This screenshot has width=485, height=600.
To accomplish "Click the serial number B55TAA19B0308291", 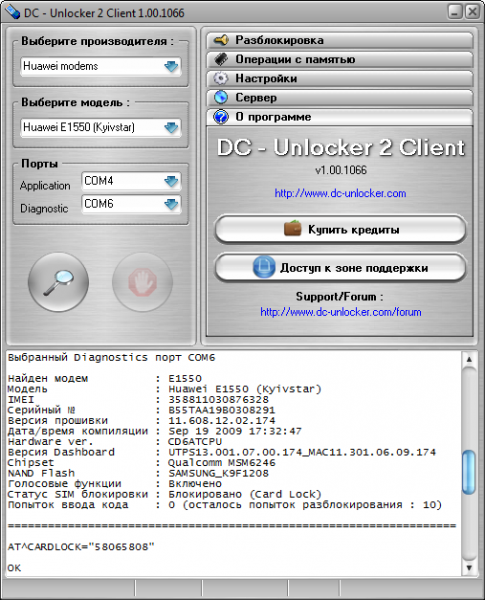I will [222, 410].
